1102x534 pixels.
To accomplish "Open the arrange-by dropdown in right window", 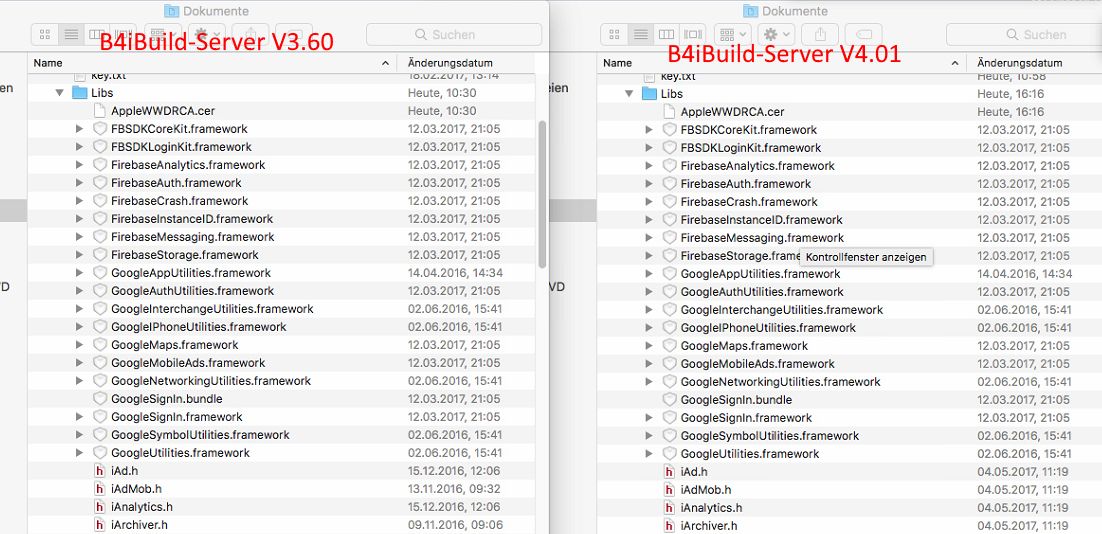I will click(732, 34).
